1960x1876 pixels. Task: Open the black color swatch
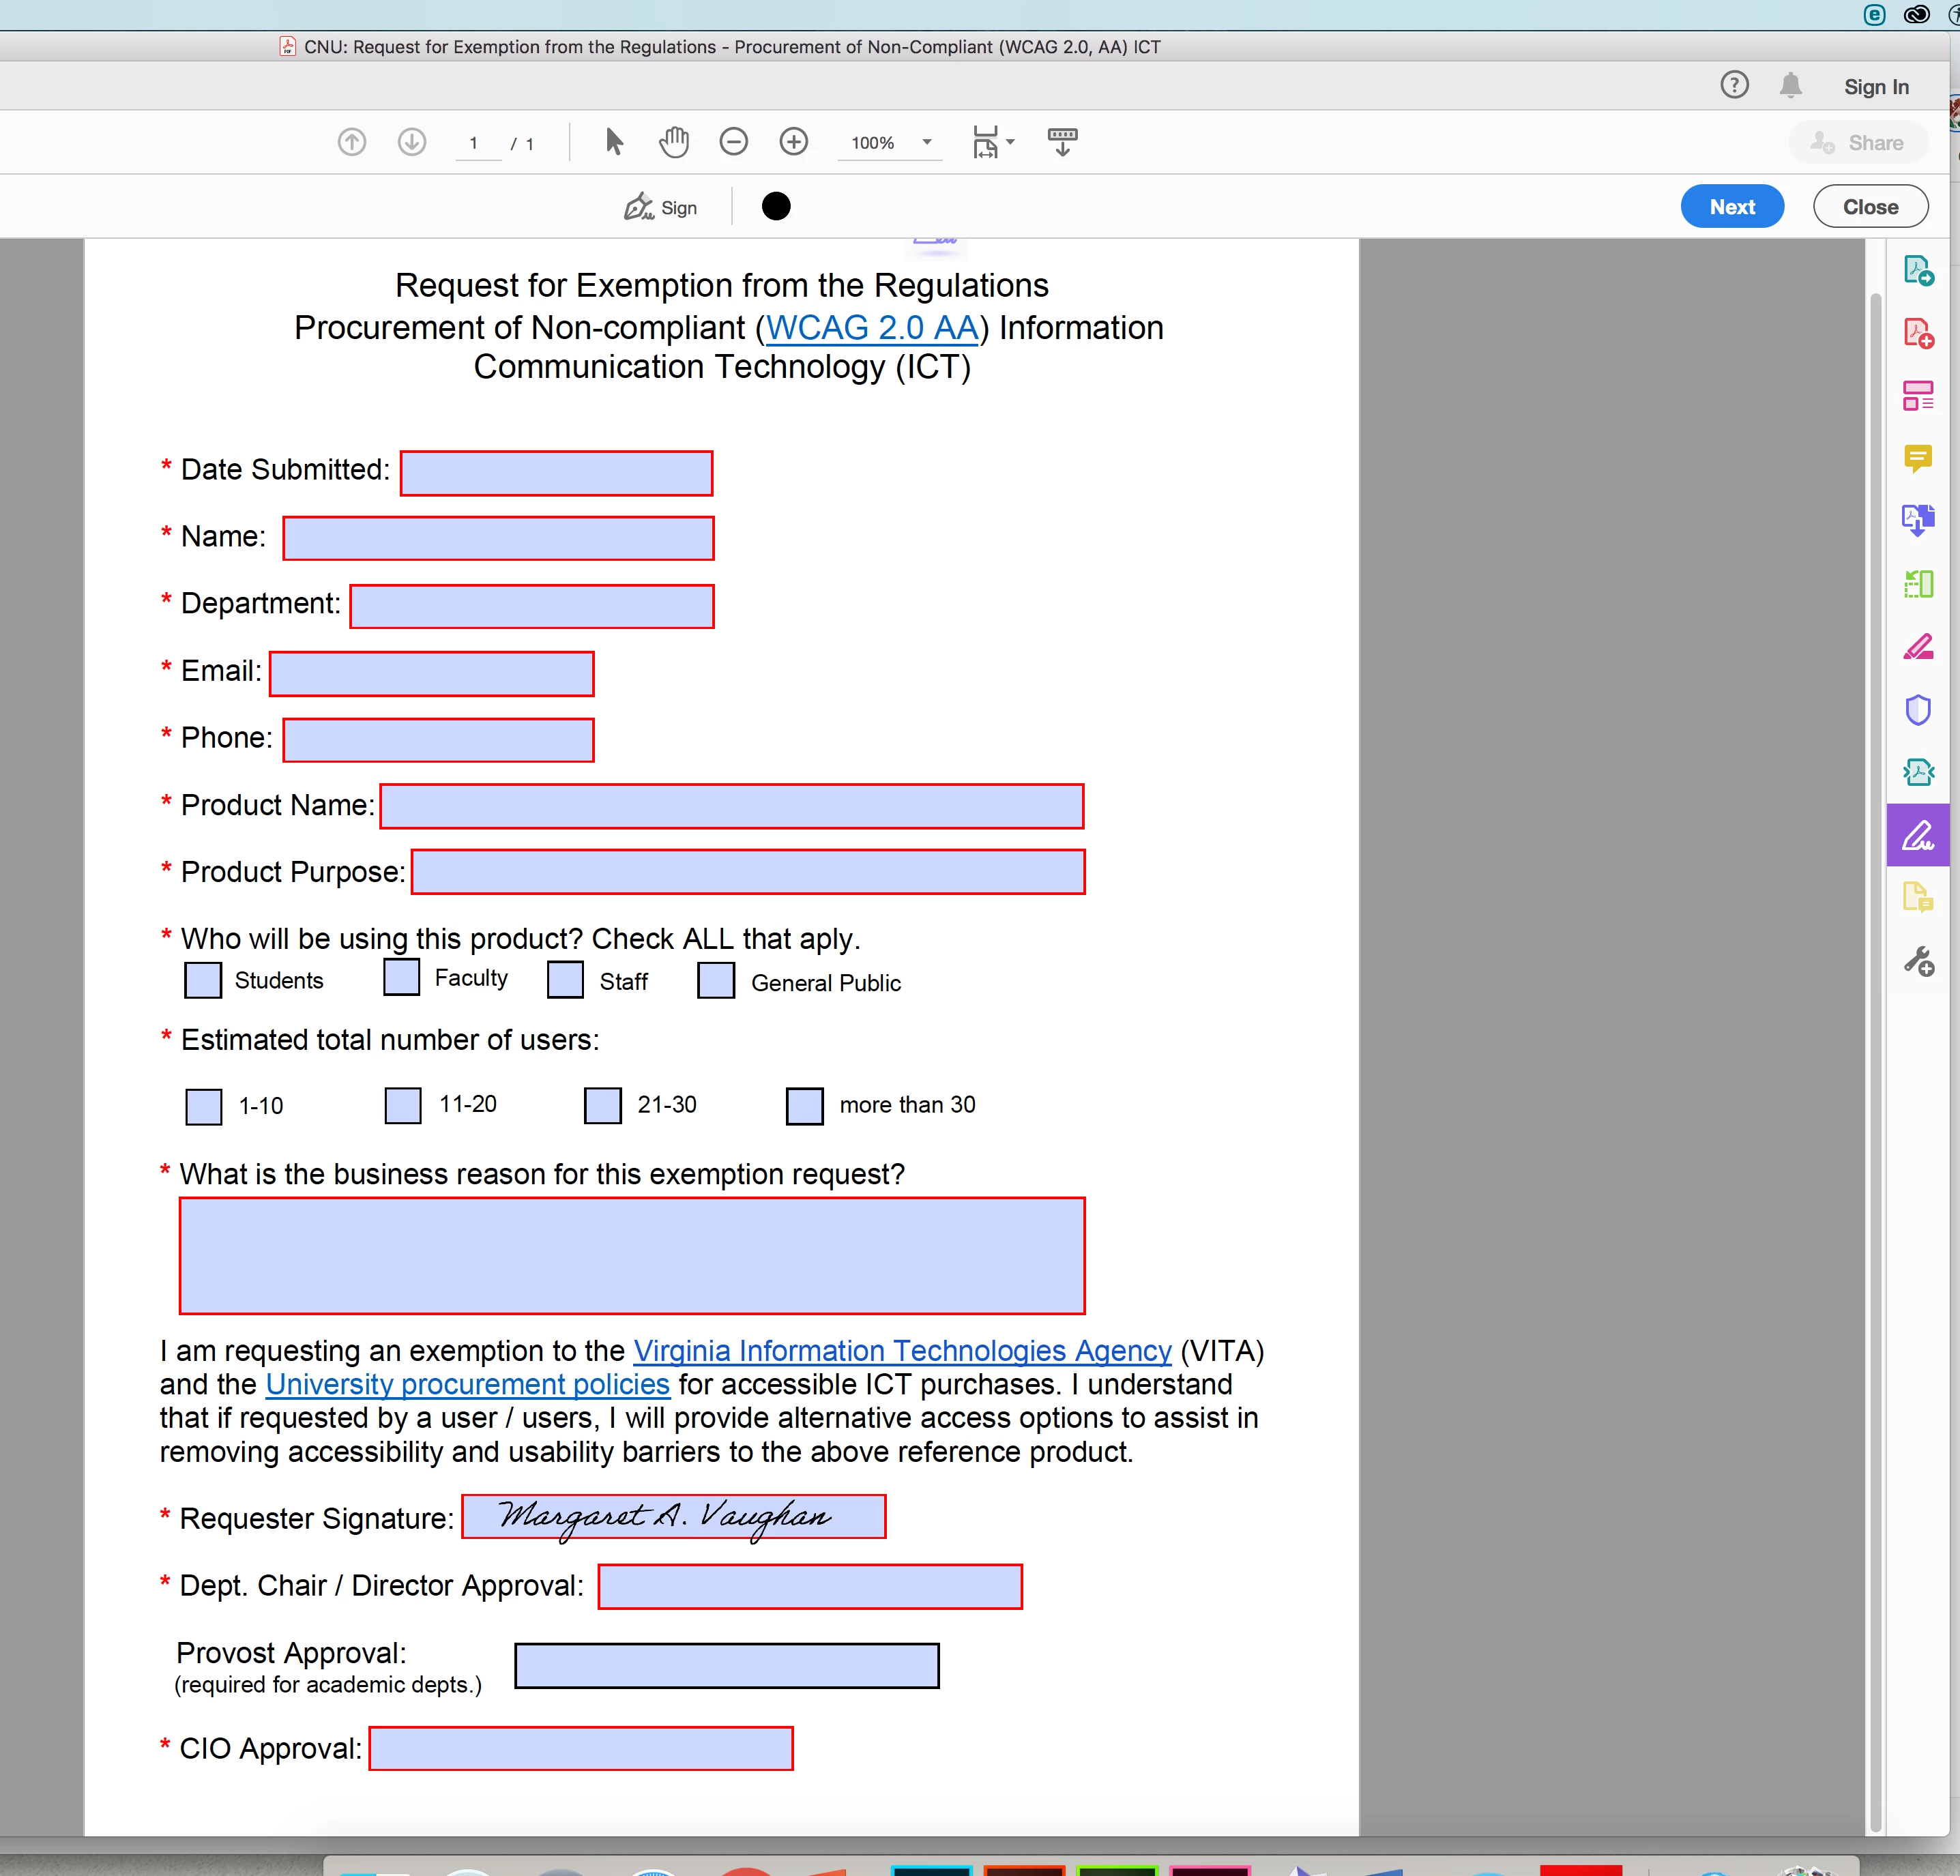pos(776,207)
